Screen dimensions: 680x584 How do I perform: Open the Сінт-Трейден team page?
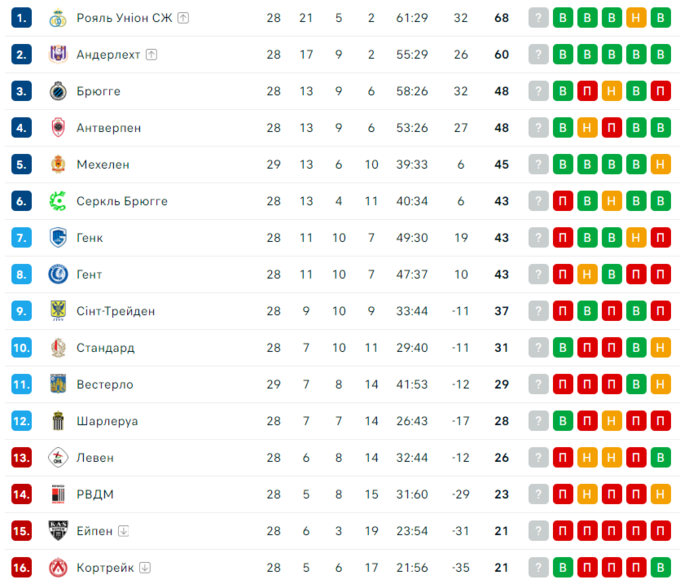point(115,311)
